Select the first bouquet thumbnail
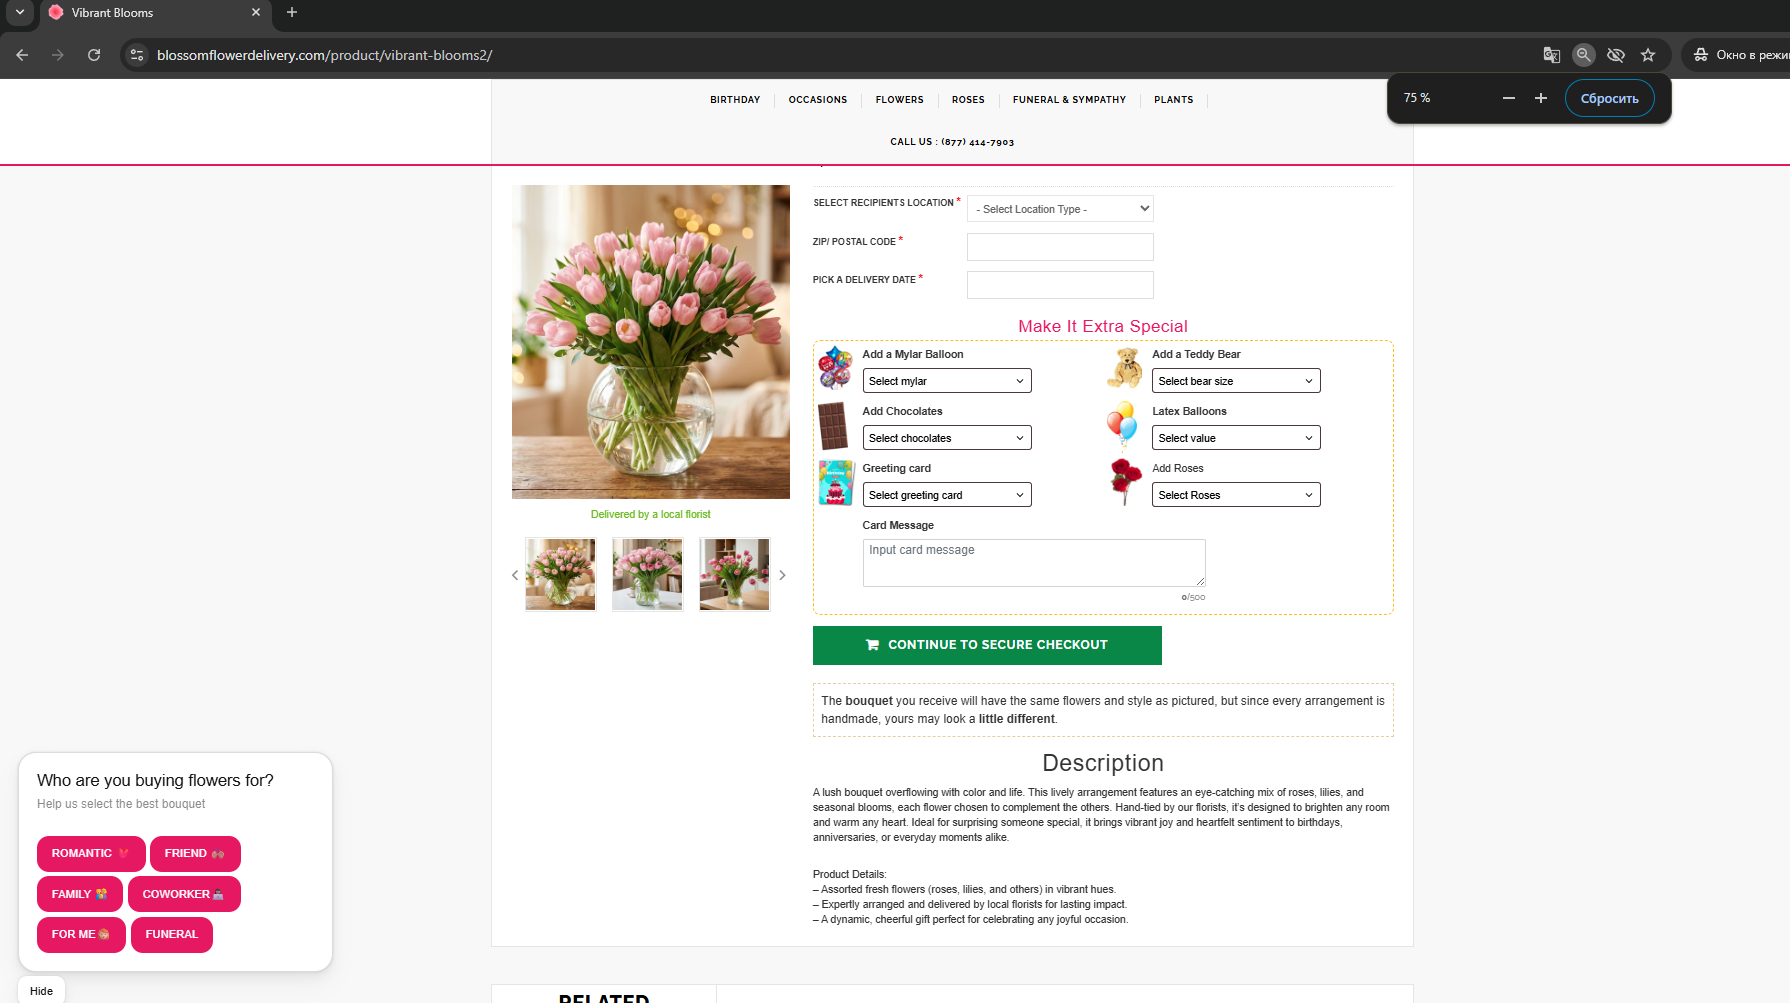 click(560, 574)
